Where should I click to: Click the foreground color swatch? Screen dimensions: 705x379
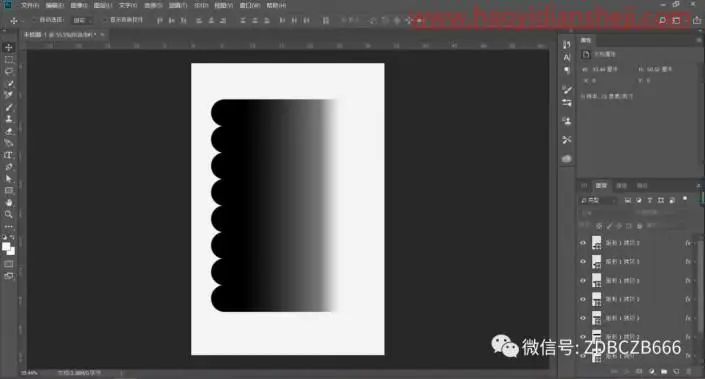point(6,246)
